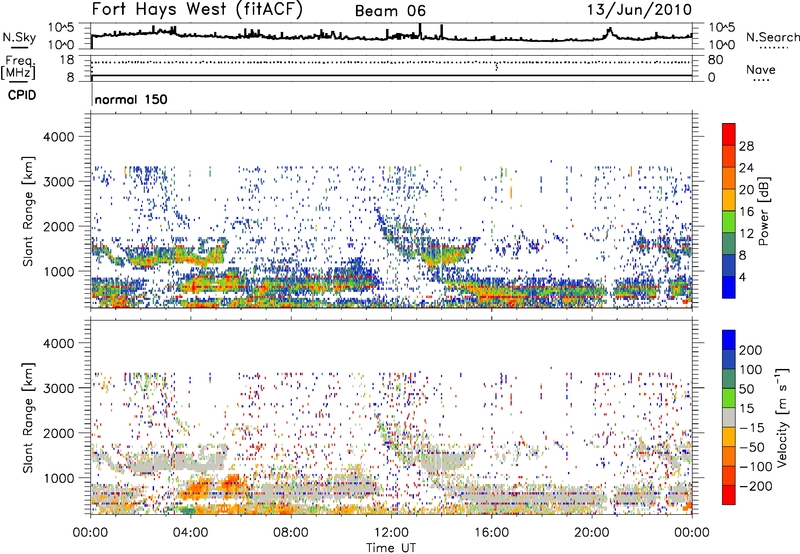This screenshot has height=554, width=800.
Task: Click the right '10^0' noise scale label
Action: tap(722, 45)
